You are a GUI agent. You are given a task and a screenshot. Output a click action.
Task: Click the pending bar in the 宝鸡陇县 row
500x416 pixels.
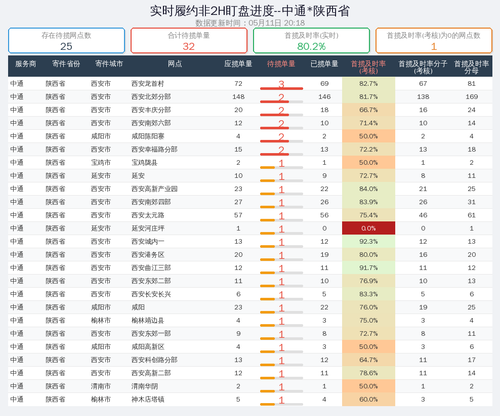point(281,167)
